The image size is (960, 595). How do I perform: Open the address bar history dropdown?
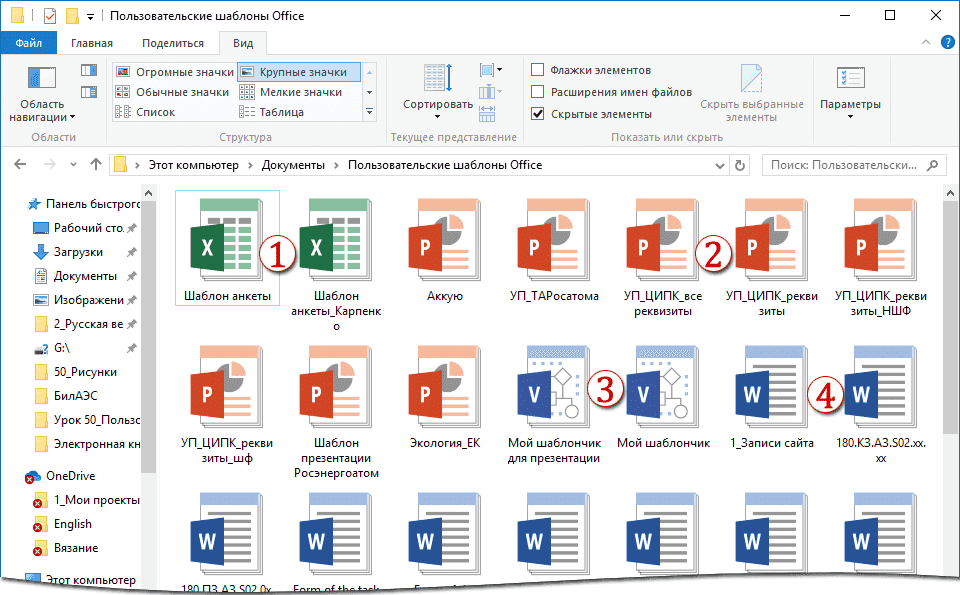[720, 165]
